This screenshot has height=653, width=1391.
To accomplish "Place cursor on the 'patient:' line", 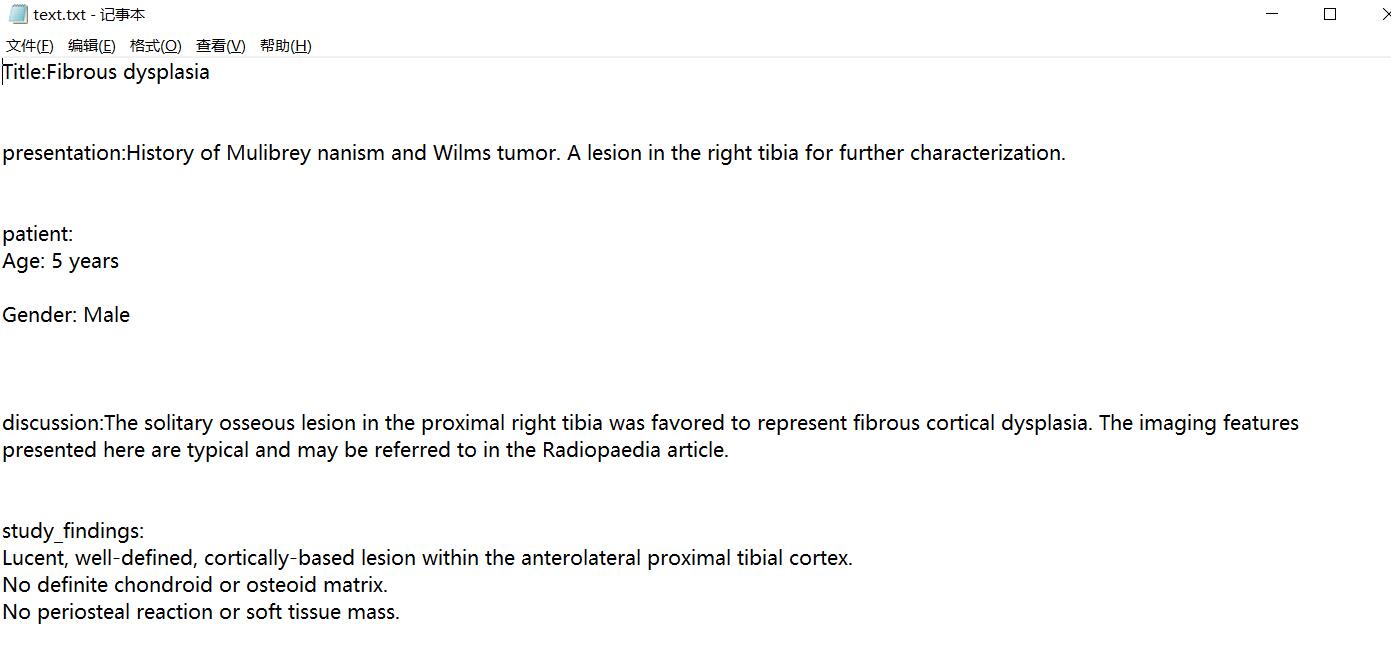I will tap(38, 234).
